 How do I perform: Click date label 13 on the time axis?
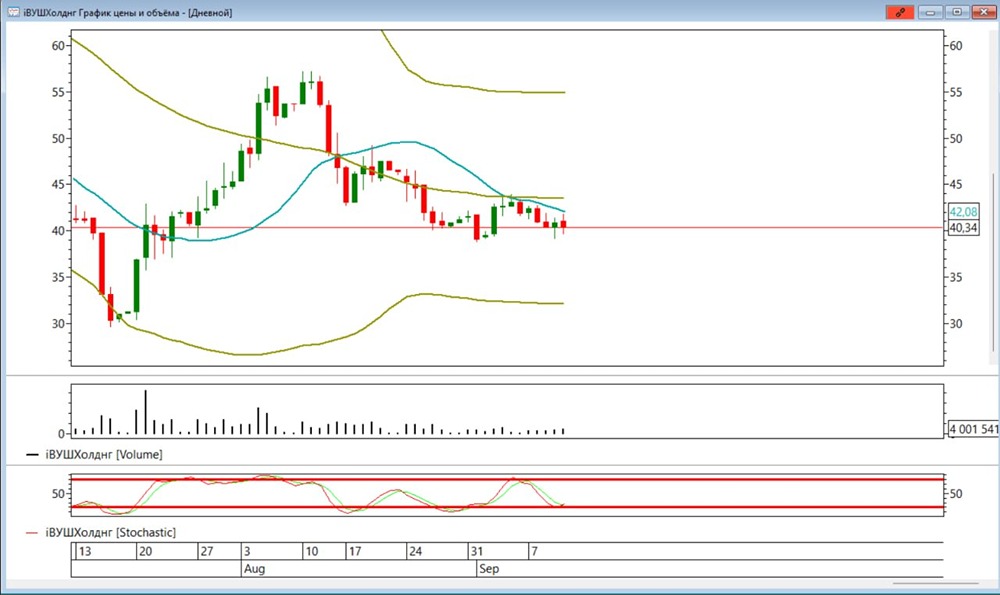coord(85,551)
